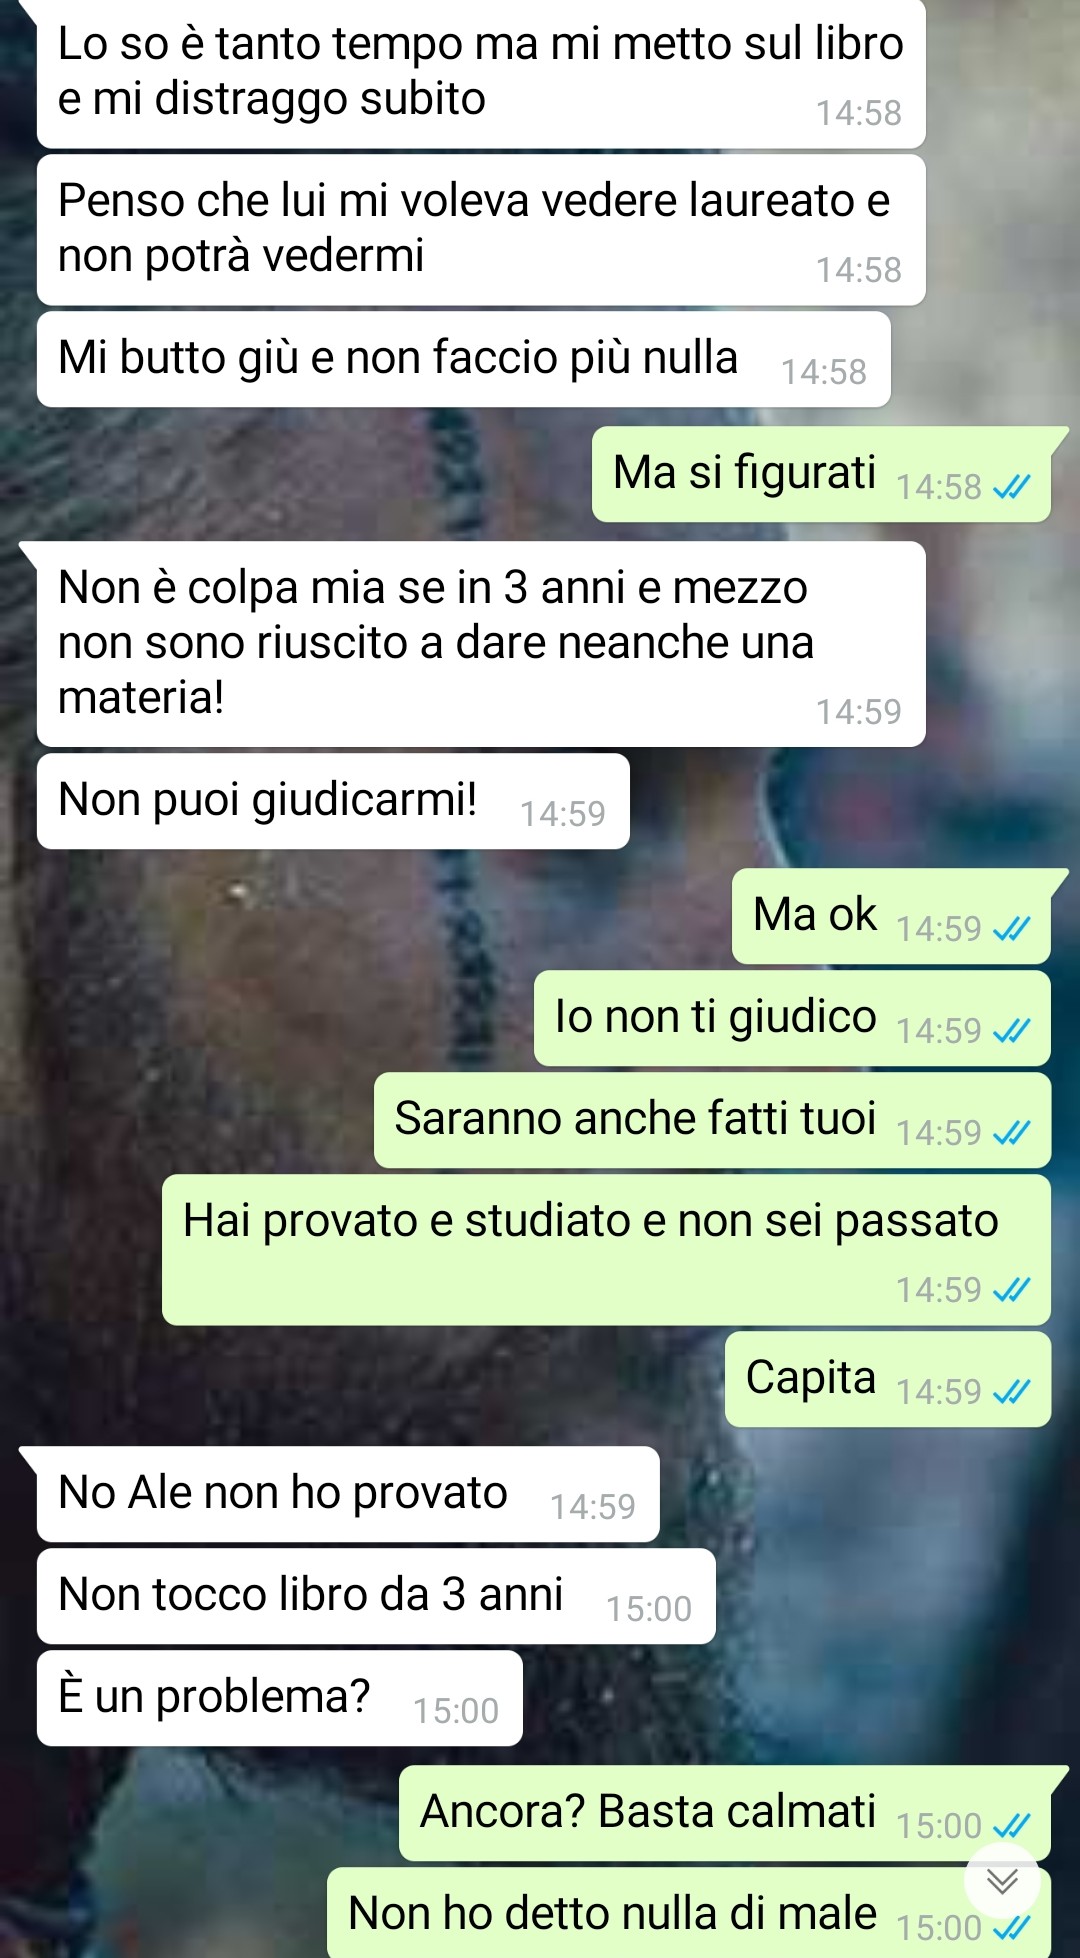This screenshot has height=1958, width=1080.
Task: Select 'Penso che lui mi voleva vedere laureato'
Action: 481,230
